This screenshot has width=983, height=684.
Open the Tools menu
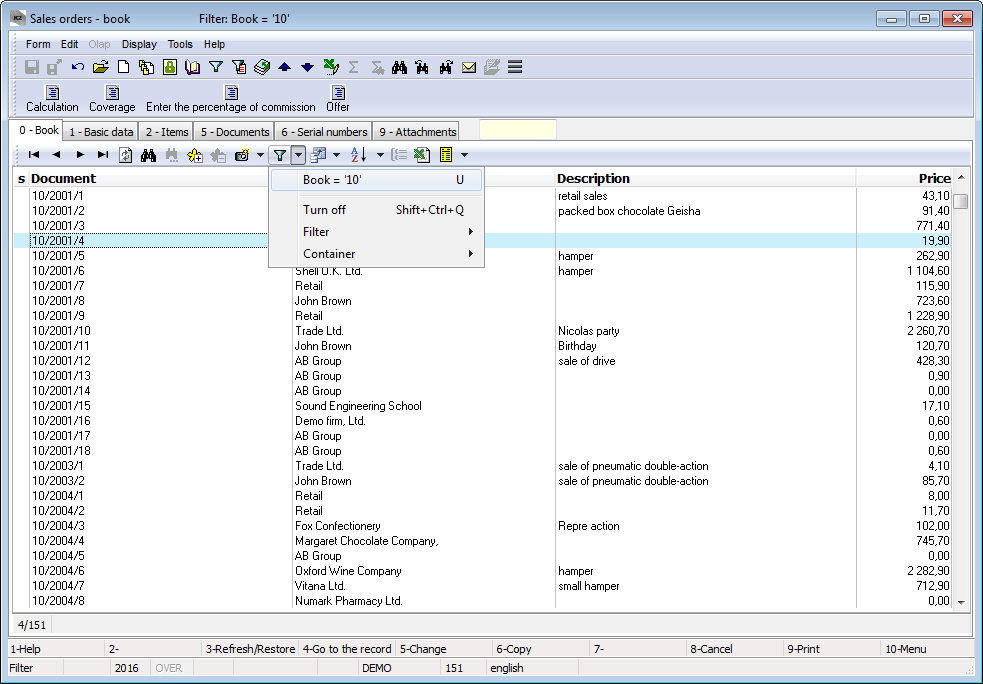point(180,44)
